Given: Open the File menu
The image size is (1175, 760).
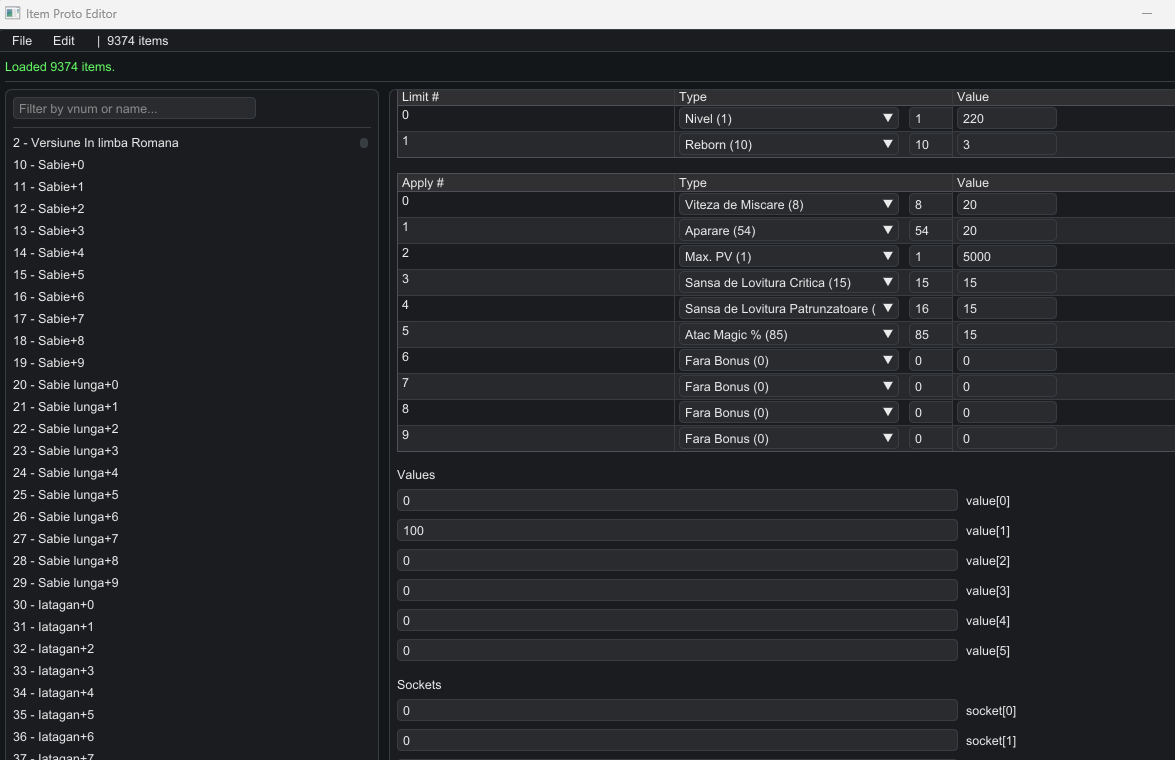Looking at the screenshot, I should coord(22,40).
